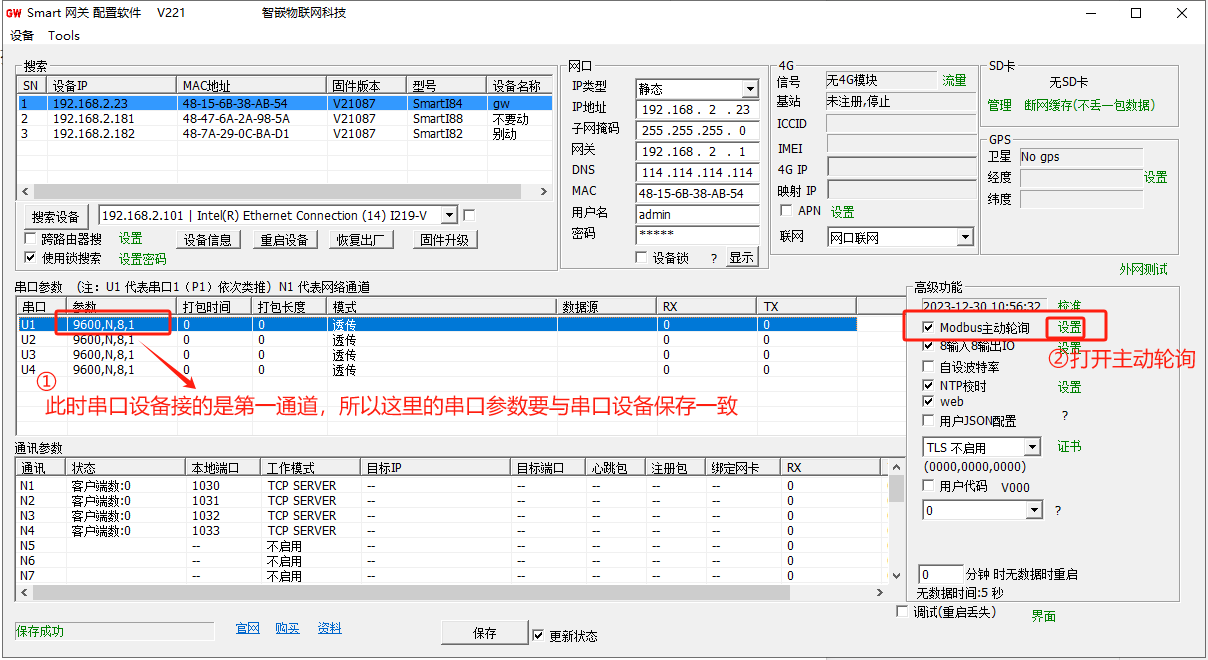Click the 保存 save button
This screenshot has height=660, width=1208.
[484, 632]
